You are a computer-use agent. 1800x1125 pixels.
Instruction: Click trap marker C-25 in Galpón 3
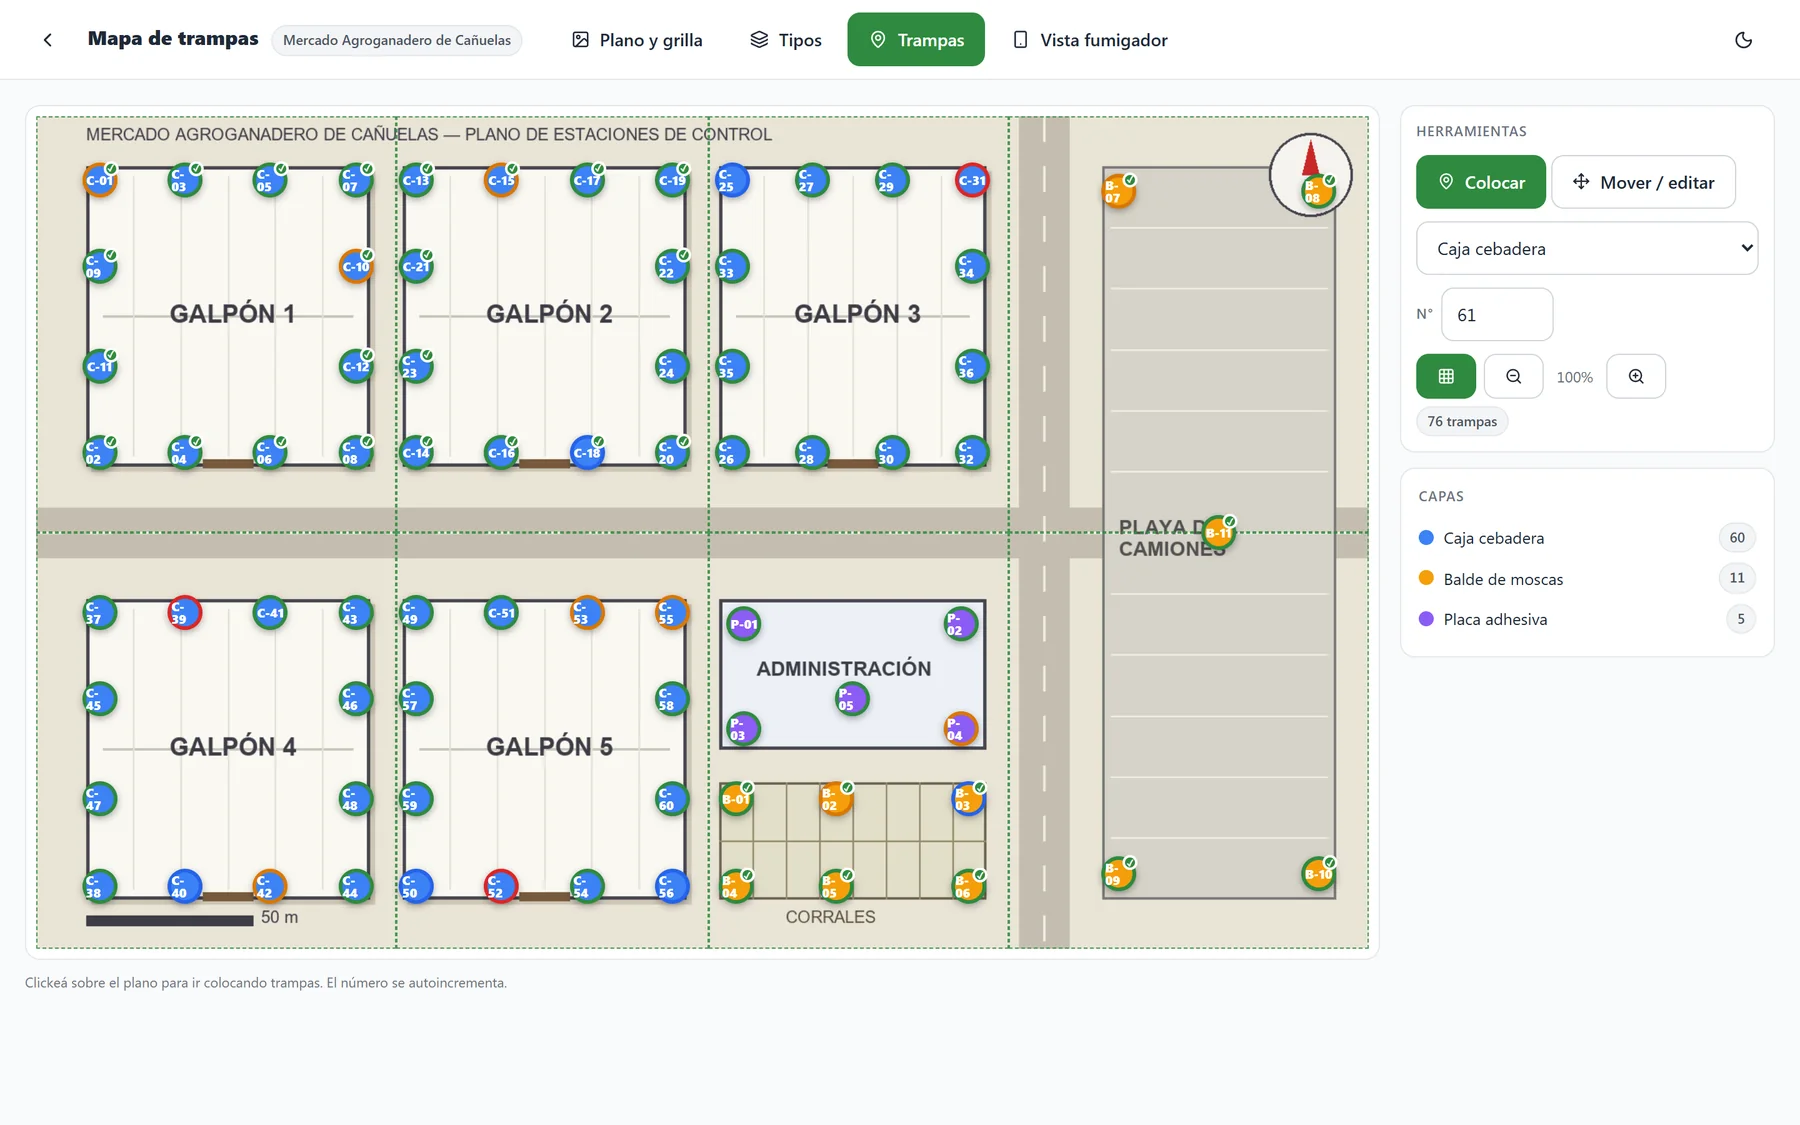(x=732, y=181)
